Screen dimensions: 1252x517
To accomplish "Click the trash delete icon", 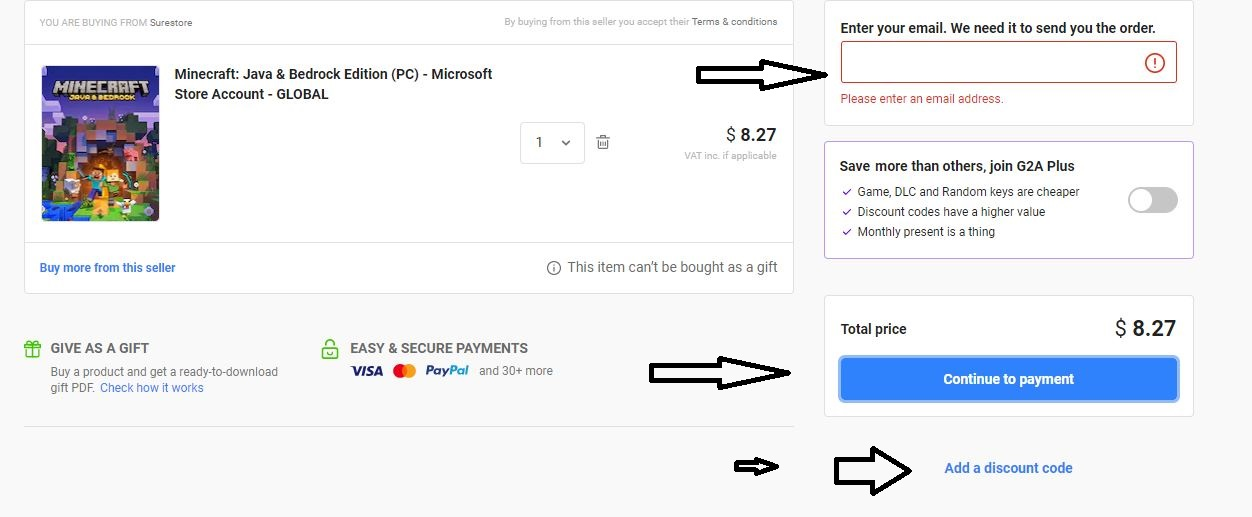I will click(603, 142).
